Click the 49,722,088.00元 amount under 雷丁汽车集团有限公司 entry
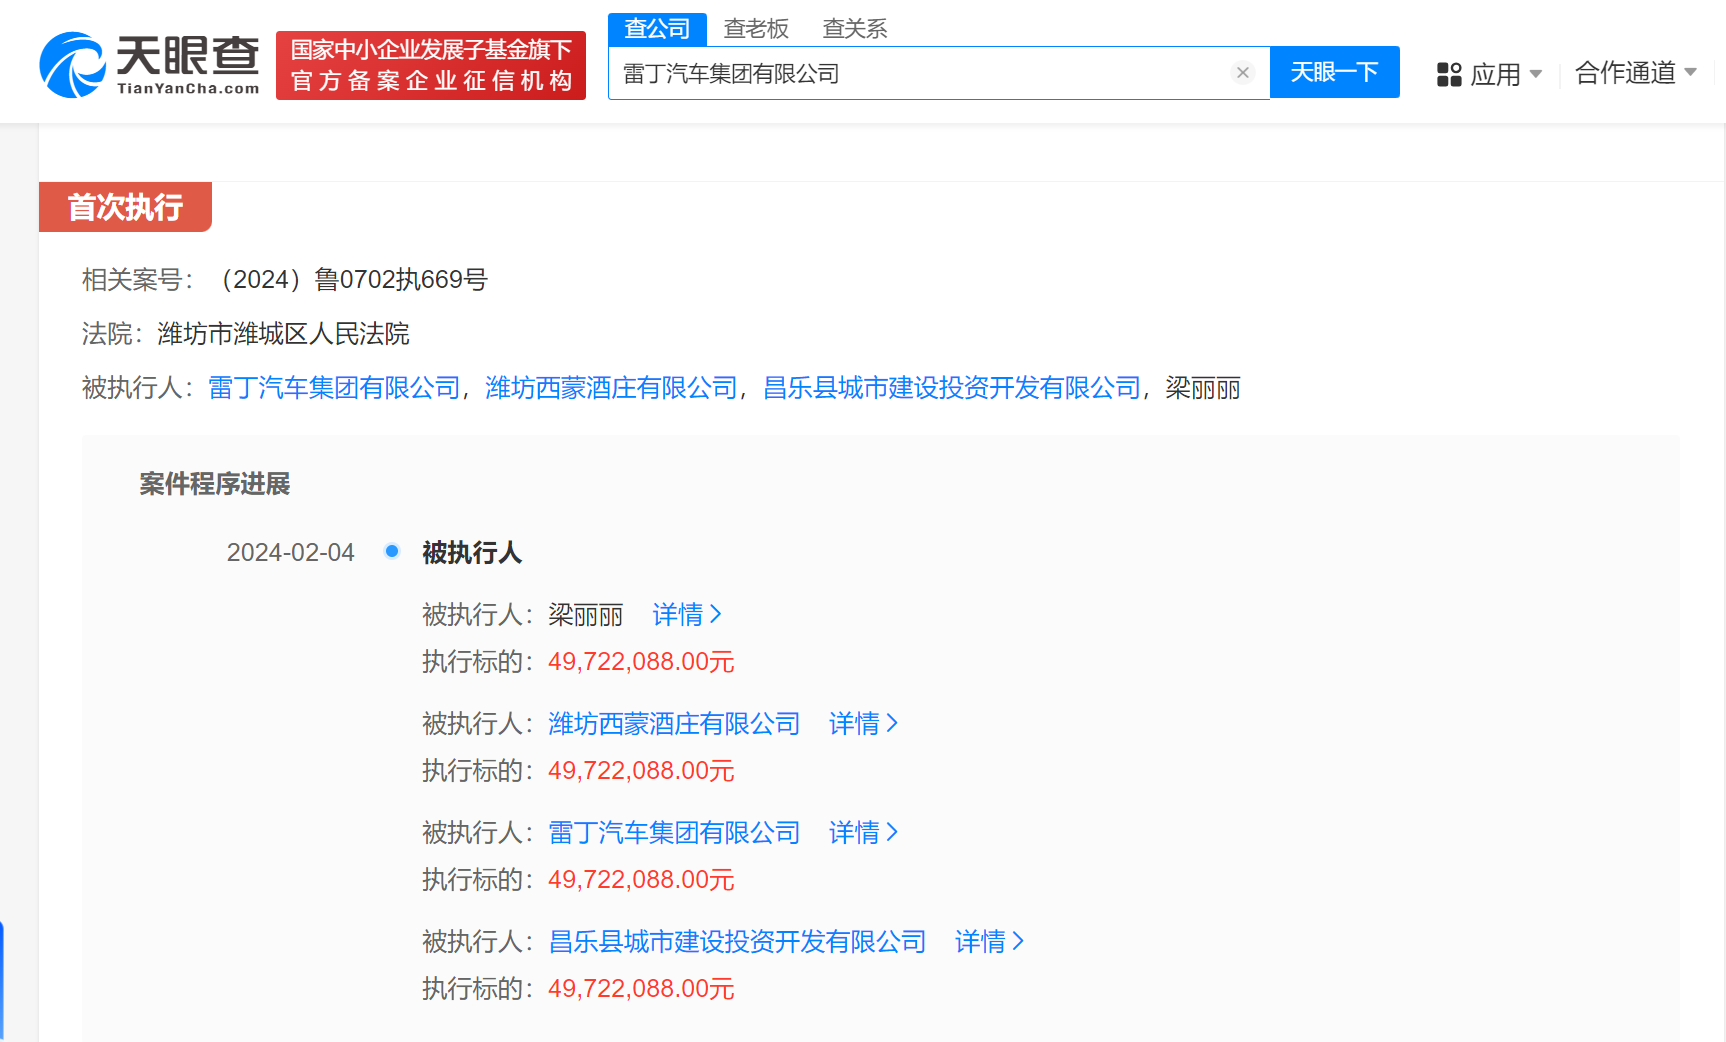This screenshot has width=1726, height=1042. (641, 879)
